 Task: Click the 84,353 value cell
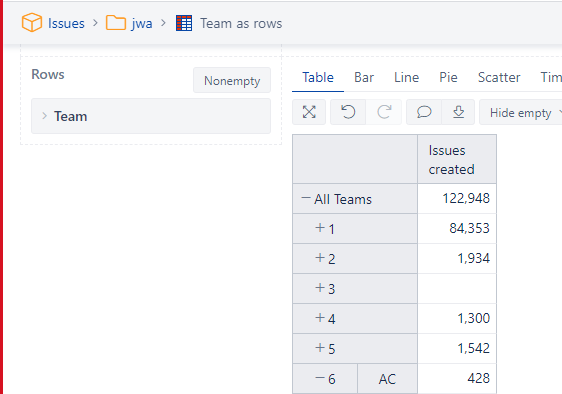point(457,229)
